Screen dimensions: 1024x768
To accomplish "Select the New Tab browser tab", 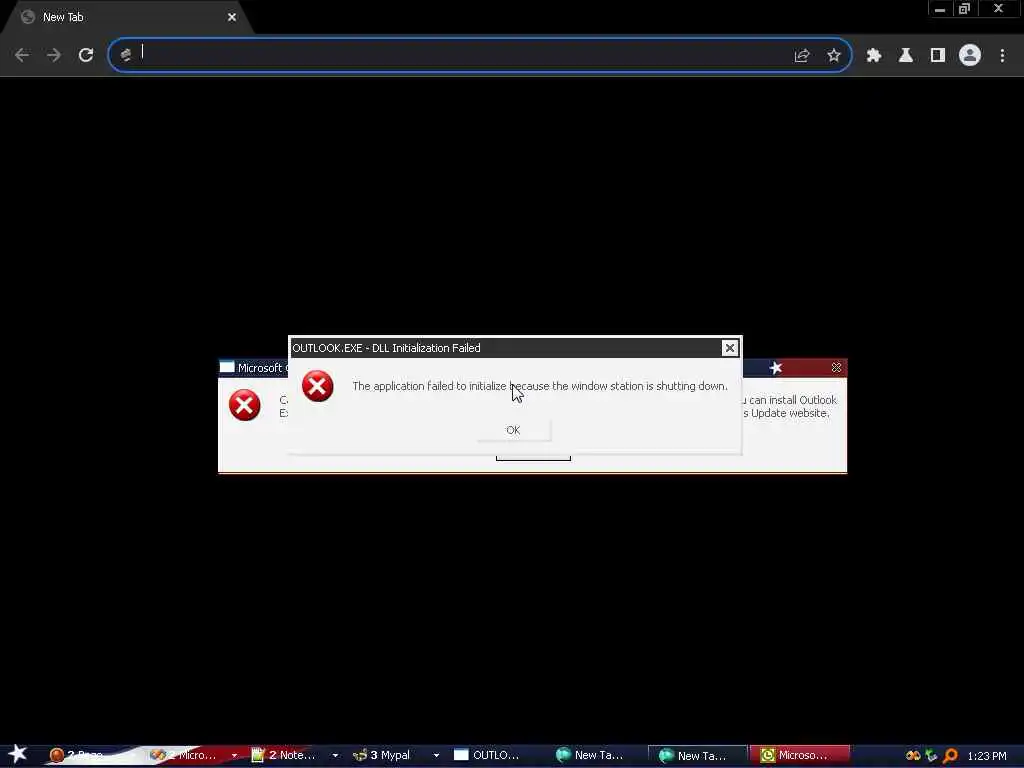I will [x=127, y=17].
